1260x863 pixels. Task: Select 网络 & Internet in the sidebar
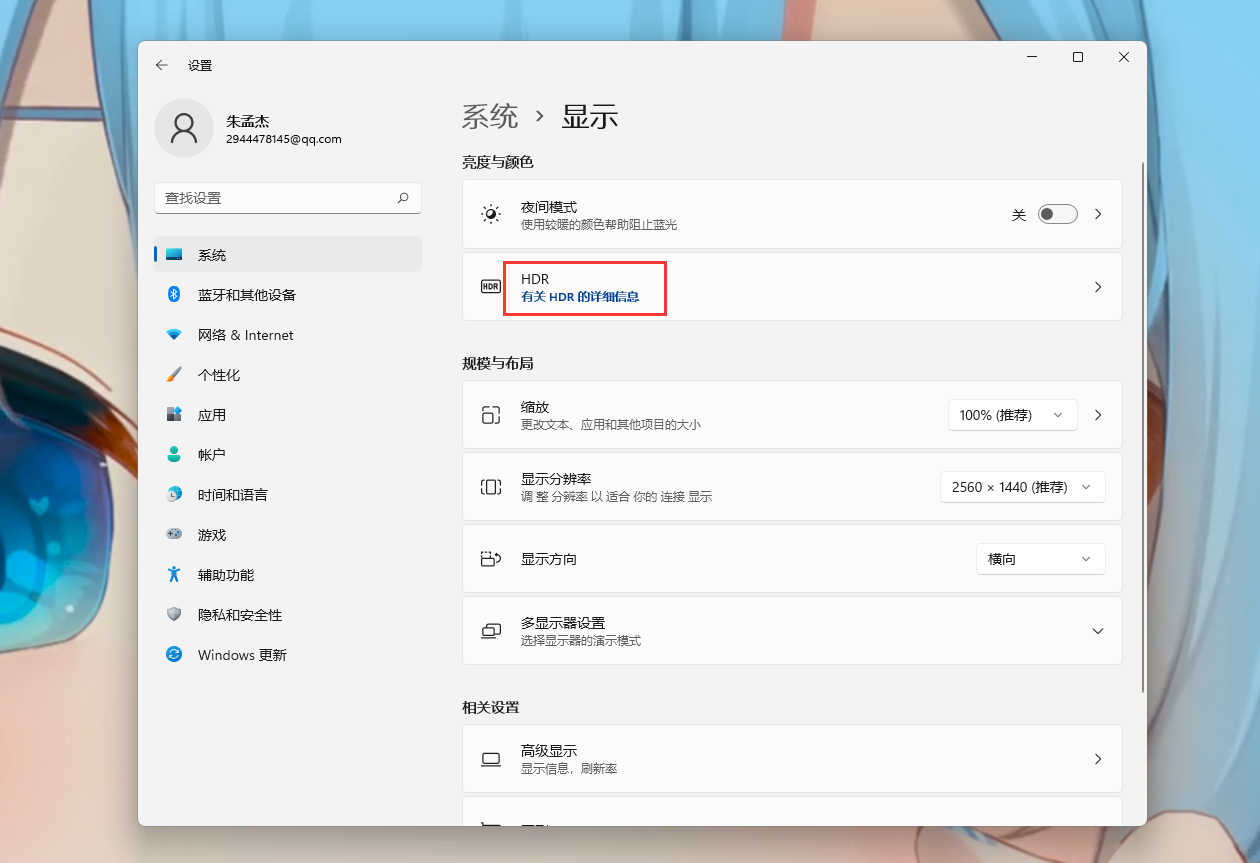tap(288, 335)
